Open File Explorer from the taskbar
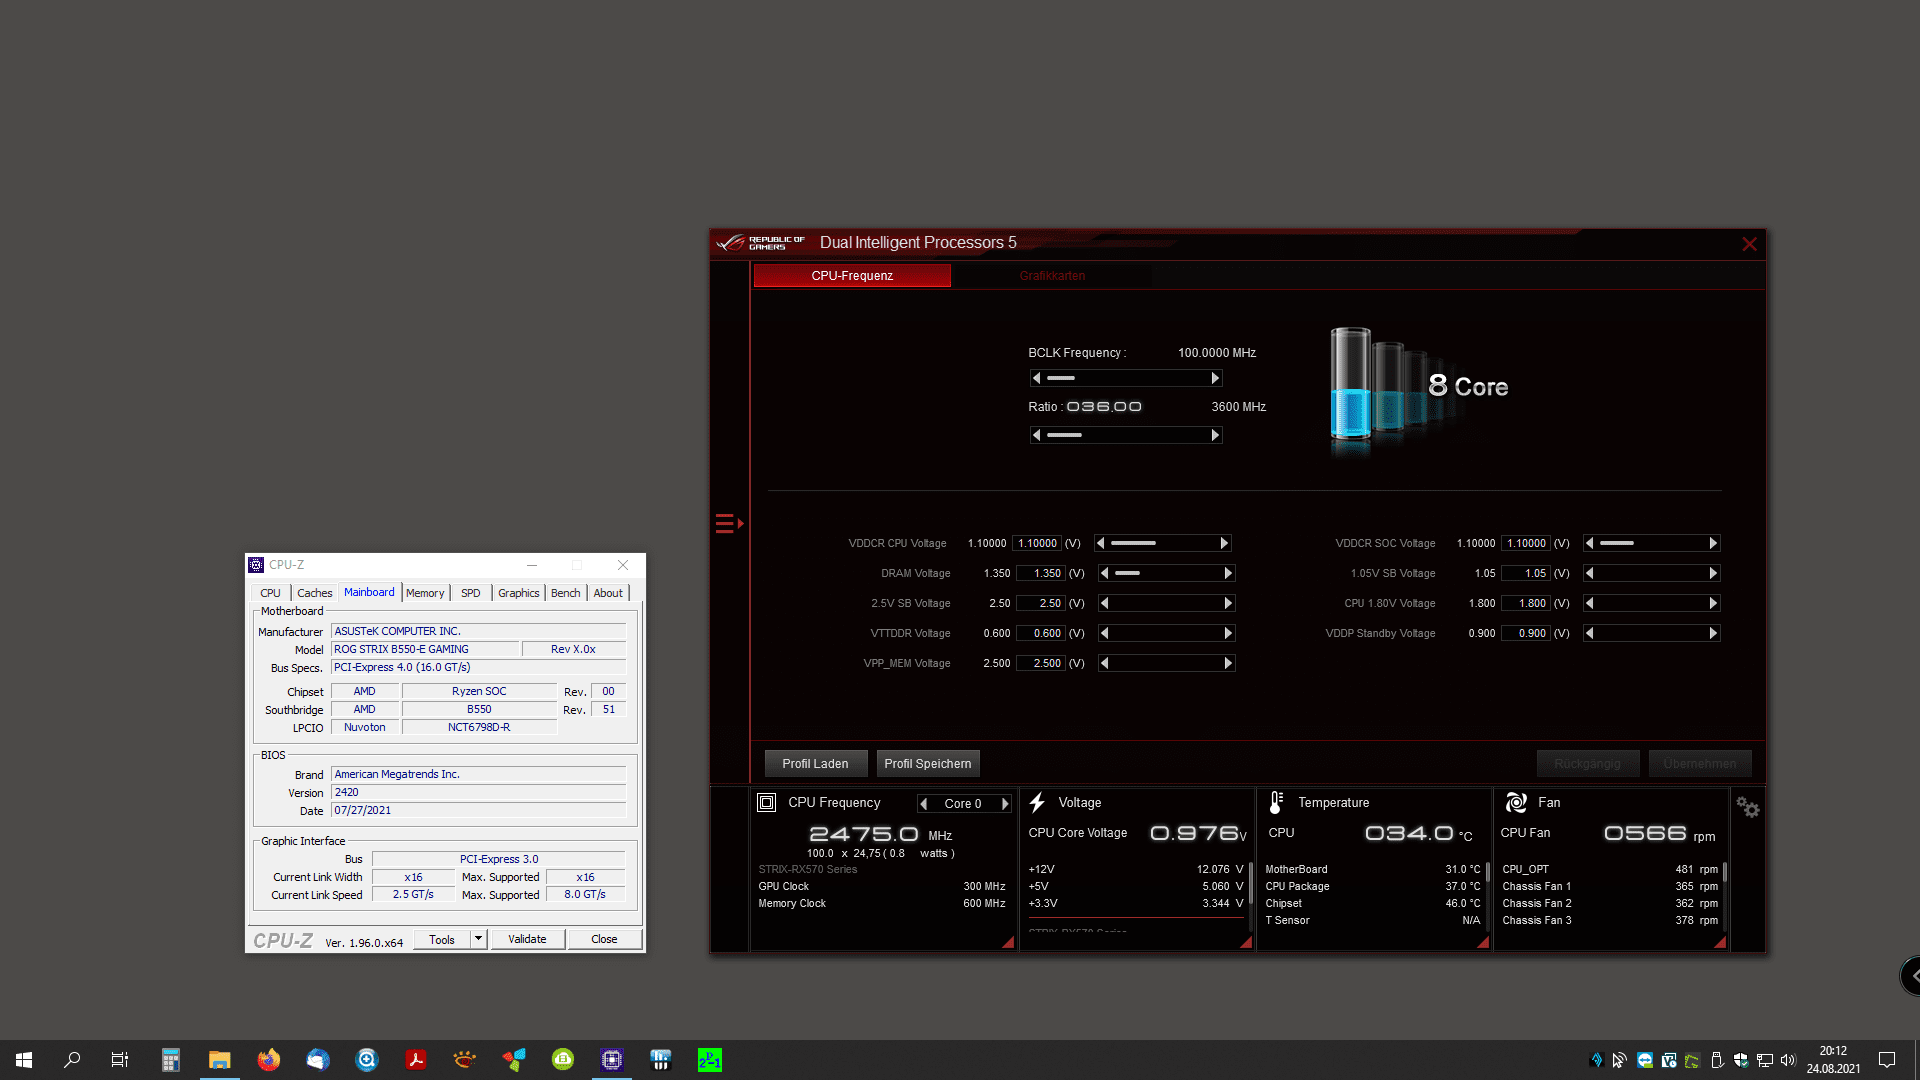This screenshot has width=1920, height=1080. [x=220, y=1060]
